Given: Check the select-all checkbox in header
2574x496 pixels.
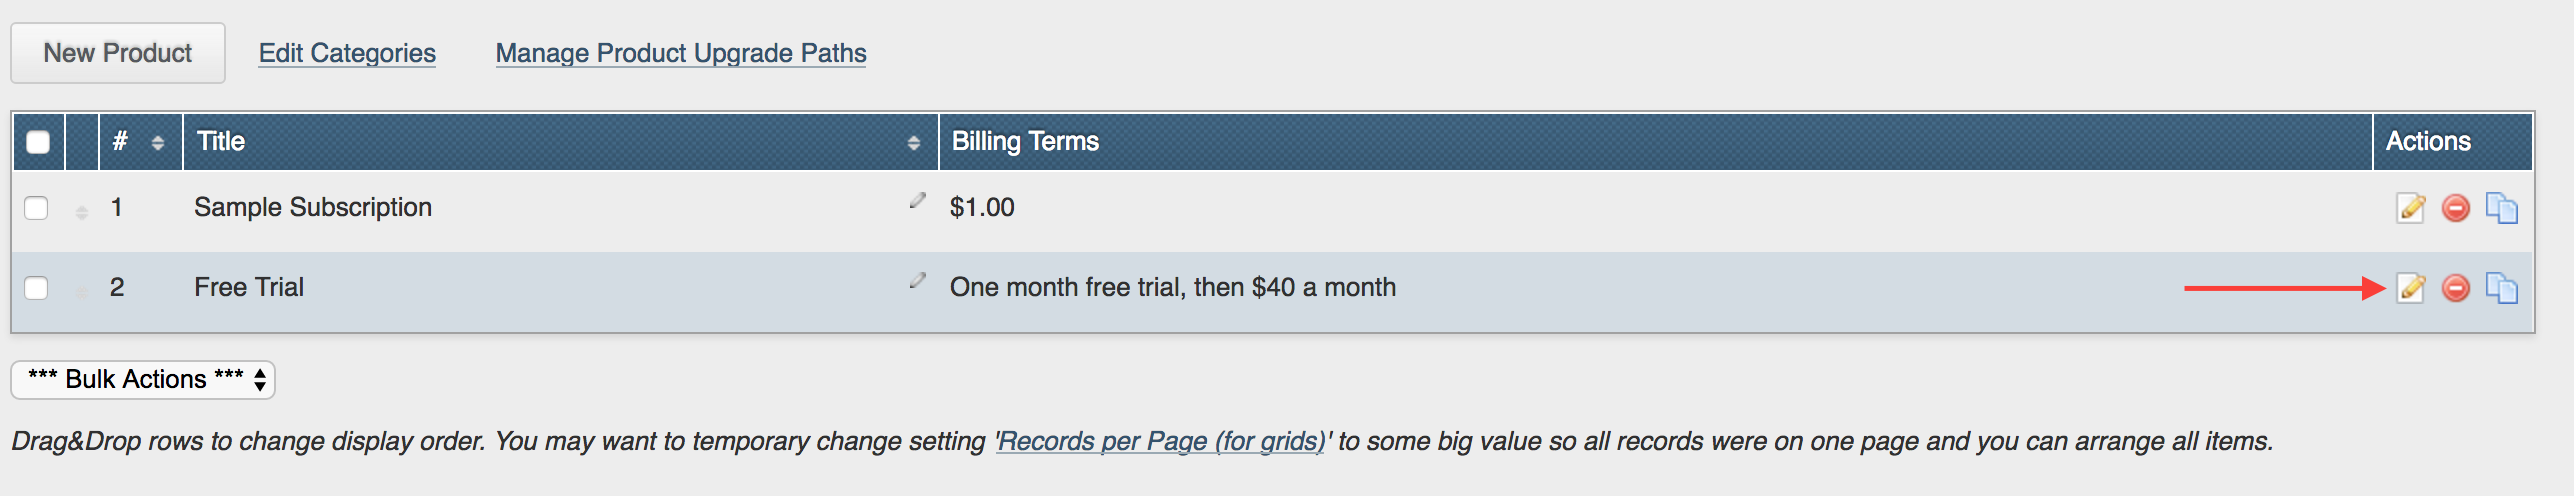Looking at the screenshot, I should point(38,142).
